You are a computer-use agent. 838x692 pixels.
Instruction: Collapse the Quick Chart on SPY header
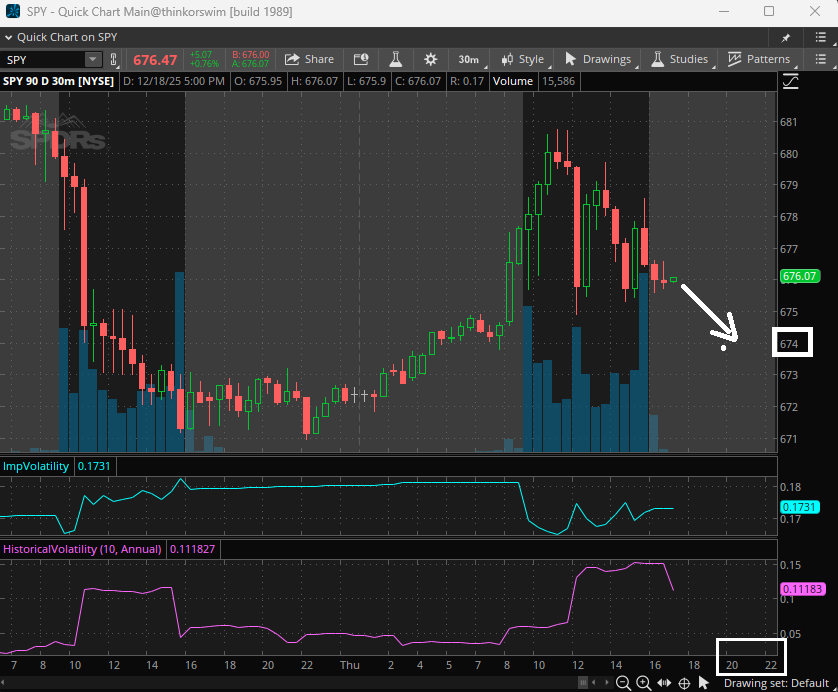point(9,37)
